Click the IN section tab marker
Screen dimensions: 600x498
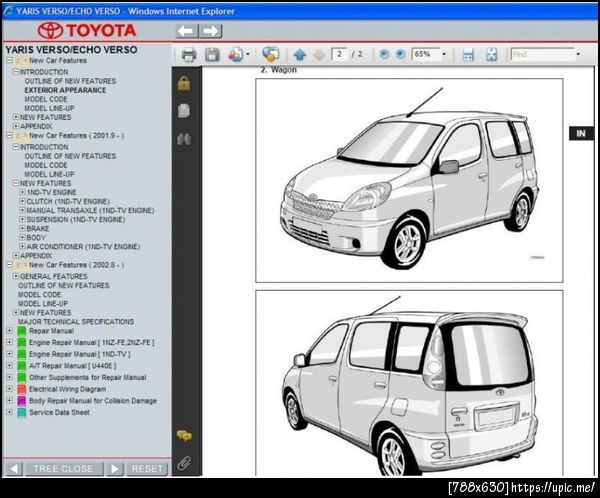point(581,133)
